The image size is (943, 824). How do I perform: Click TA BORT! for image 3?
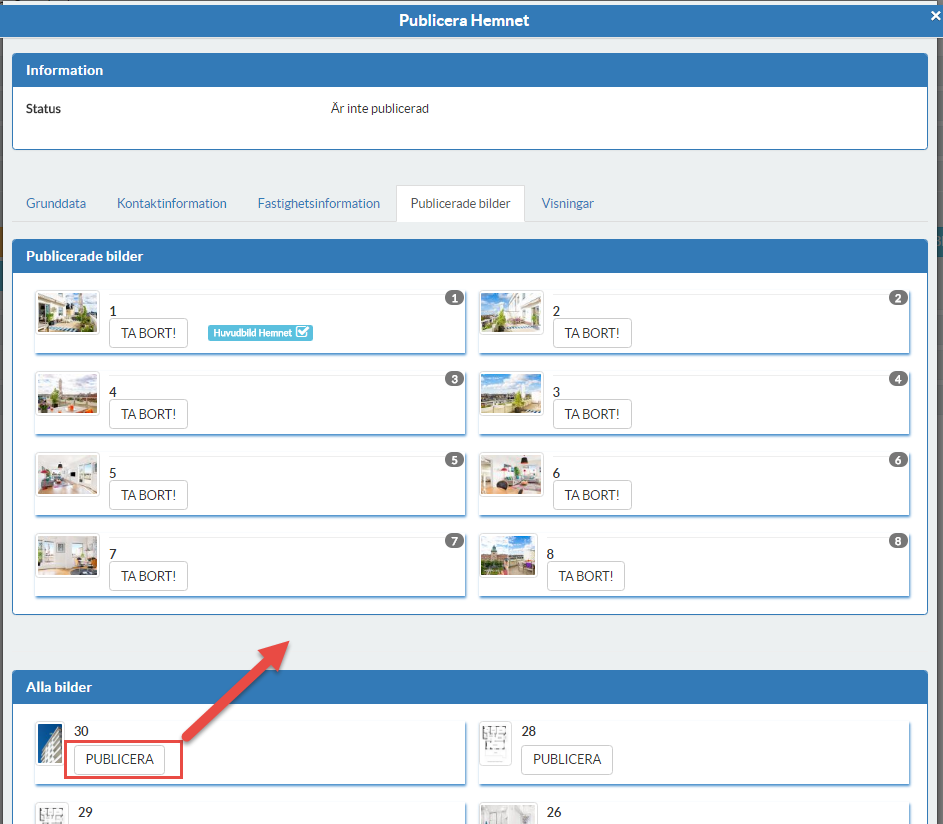pos(592,414)
